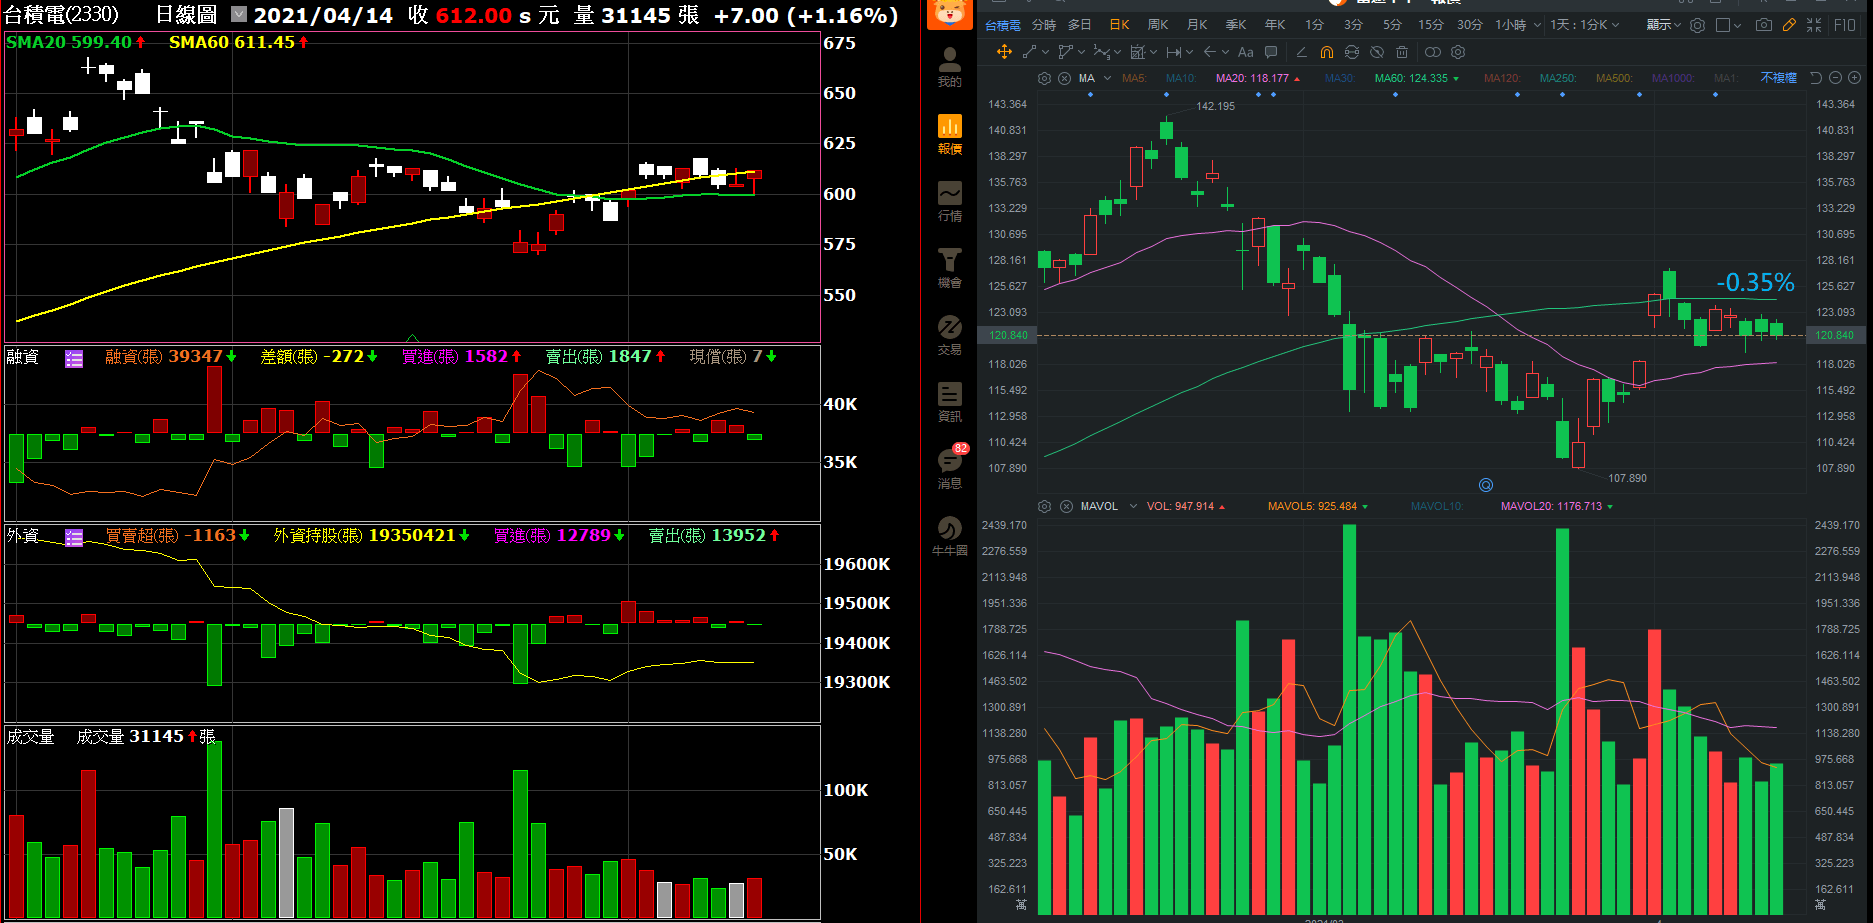Zoom out chart with the minus circle
The width and height of the screenshot is (1873, 923).
tap(1835, 78)
